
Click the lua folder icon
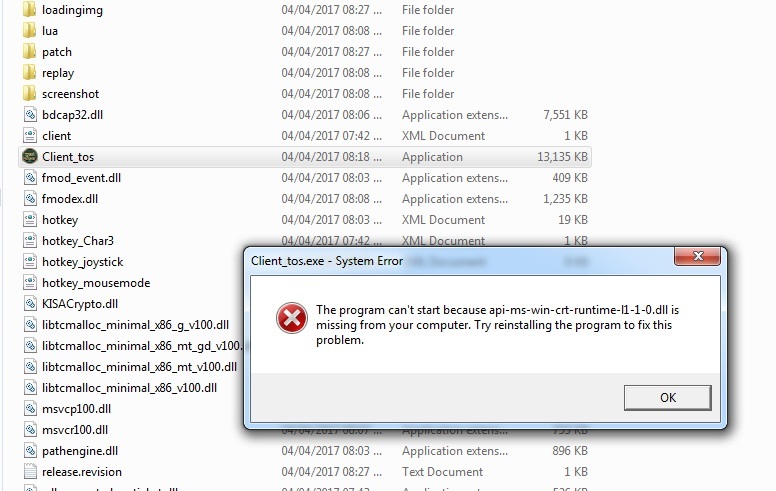pos(30,31)
